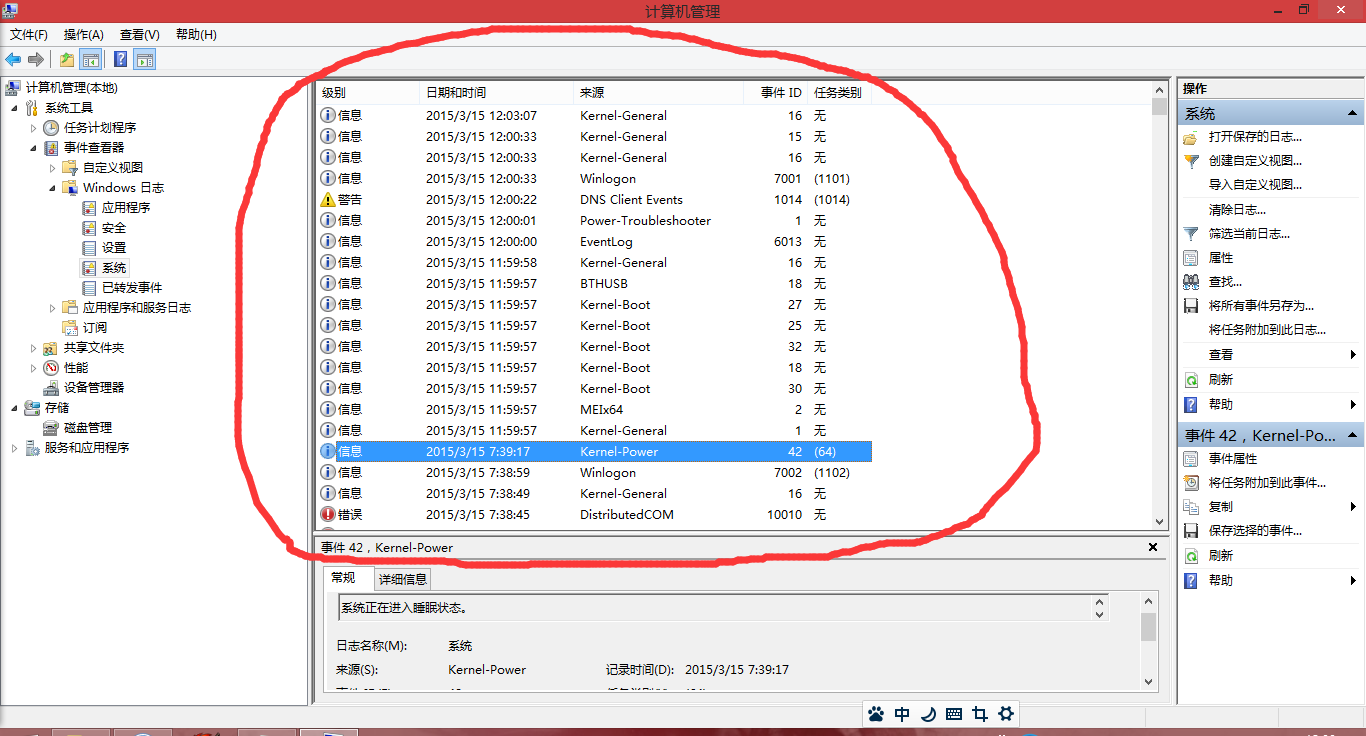Click the blue Help toolbar icon
The image size is (1366, 736).
coord(120,60)
